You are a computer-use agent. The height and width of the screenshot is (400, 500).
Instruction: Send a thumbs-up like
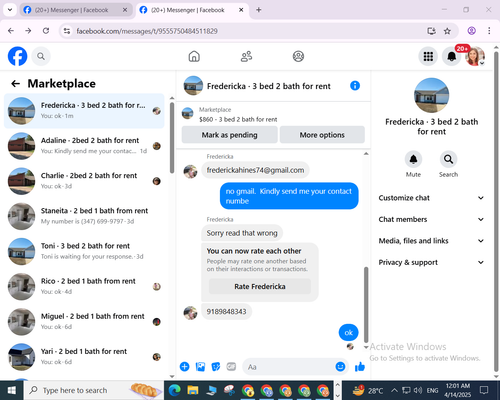point(360,367)
